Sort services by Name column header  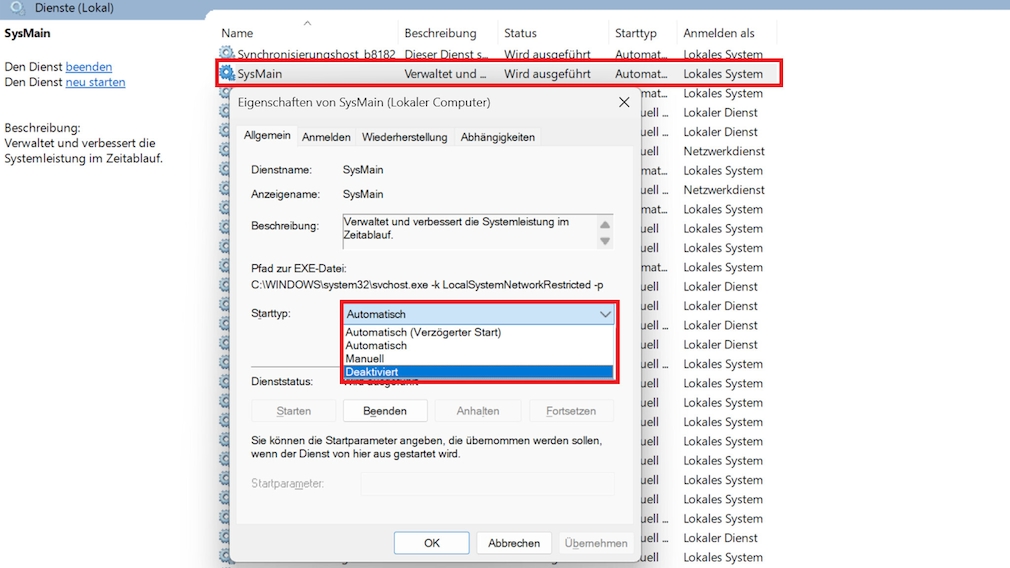point(238,33)
